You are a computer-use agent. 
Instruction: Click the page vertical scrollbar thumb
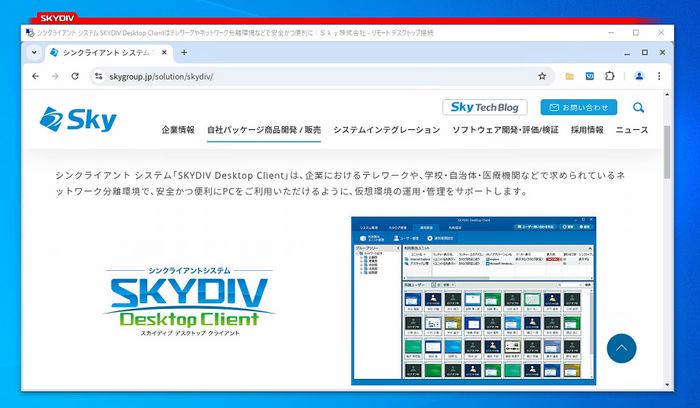(667, 152)
